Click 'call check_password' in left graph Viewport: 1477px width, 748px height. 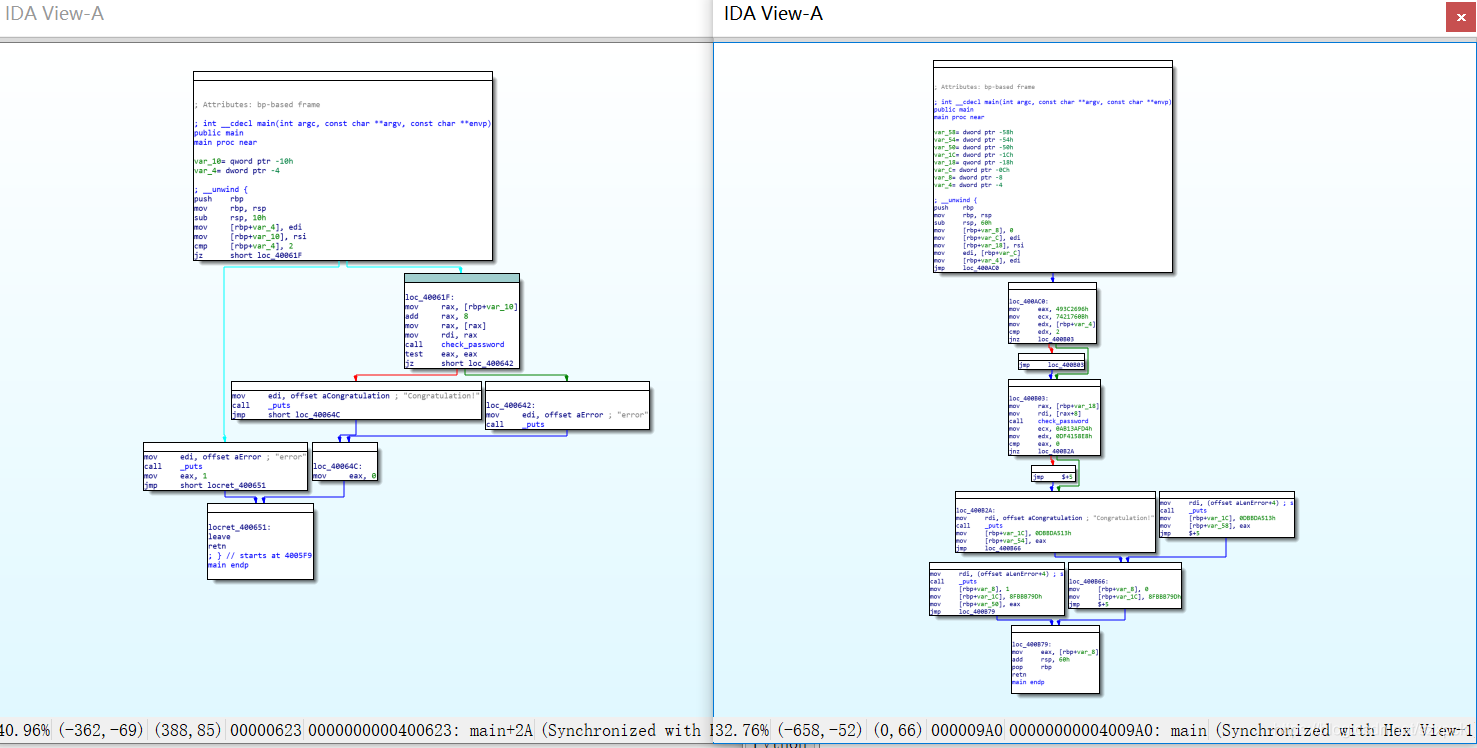point(454,345)
